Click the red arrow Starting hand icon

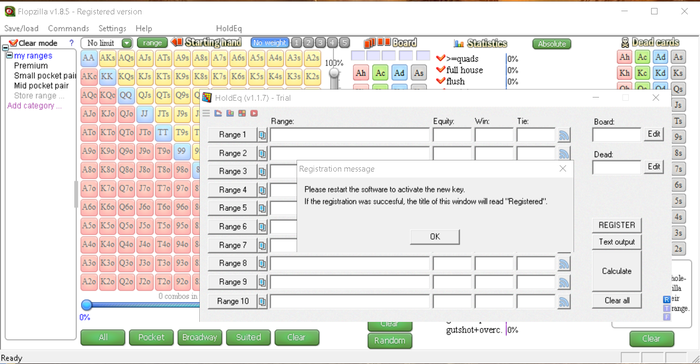click(177, 42)
